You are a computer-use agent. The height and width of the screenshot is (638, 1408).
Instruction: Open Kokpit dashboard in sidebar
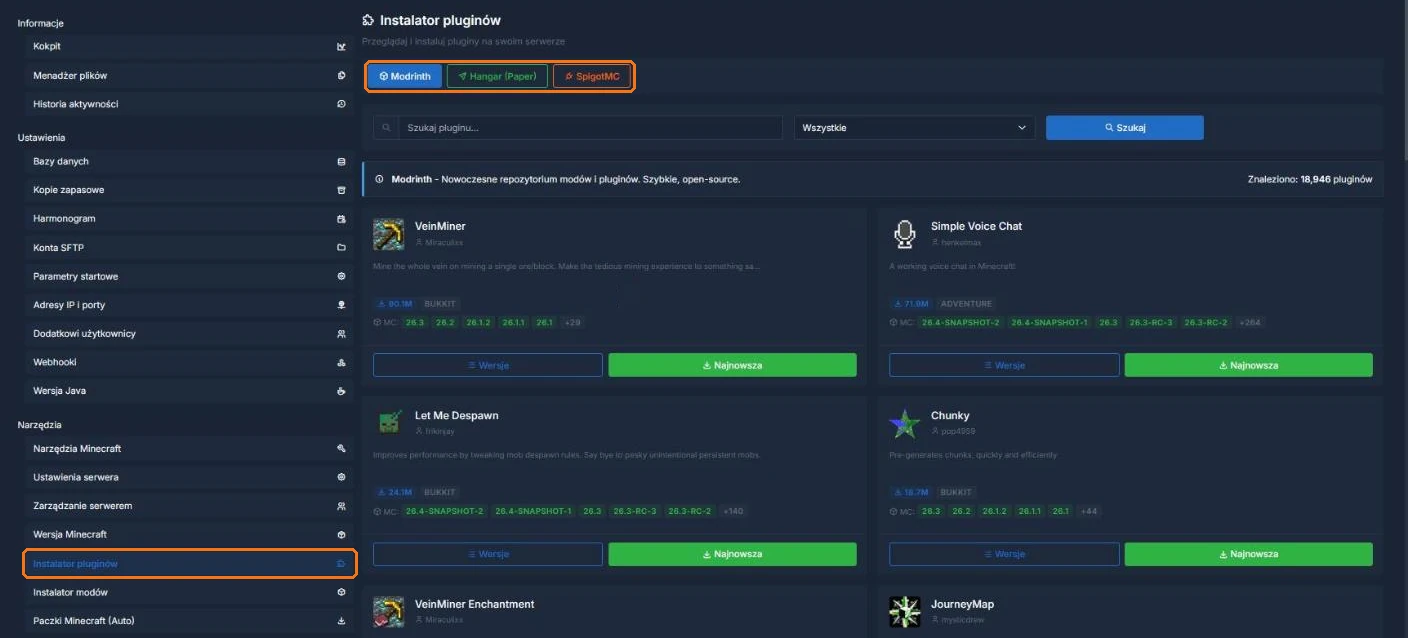189,46
